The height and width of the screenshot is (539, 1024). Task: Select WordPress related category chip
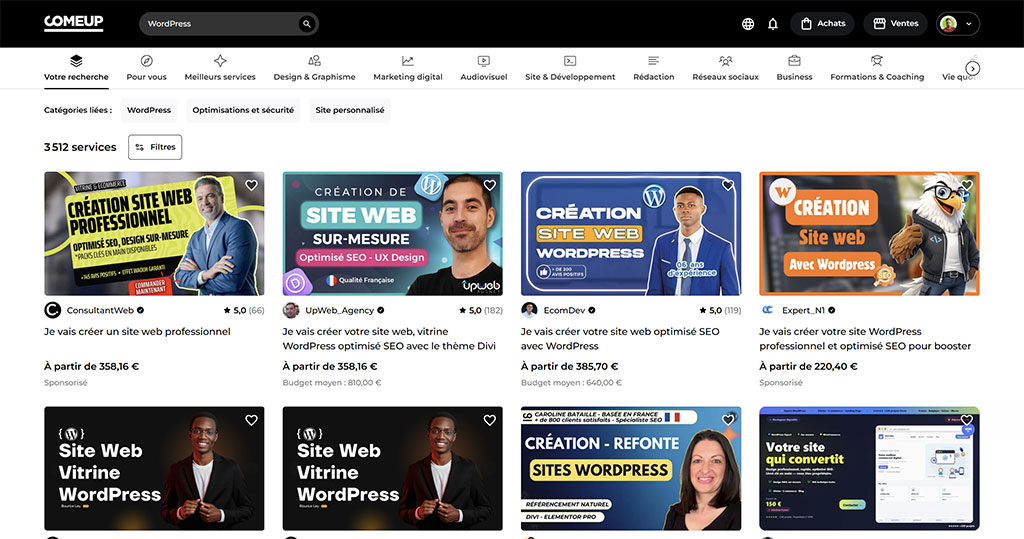(x=149, y=110)
